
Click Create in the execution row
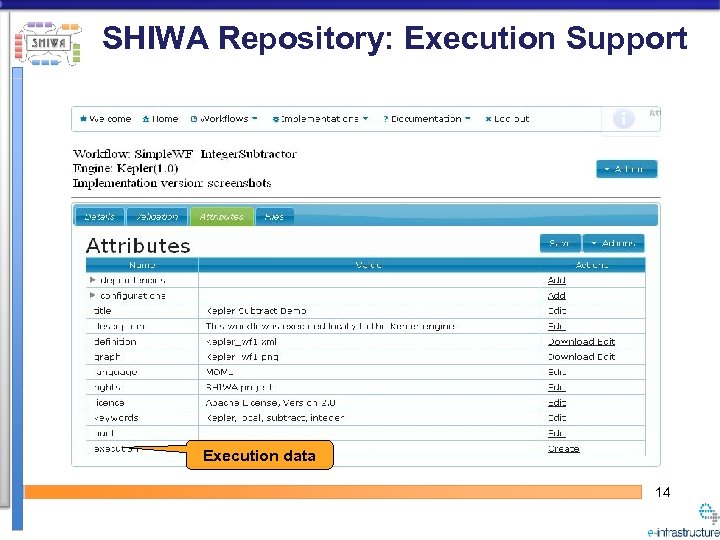(x=563, y=449)
